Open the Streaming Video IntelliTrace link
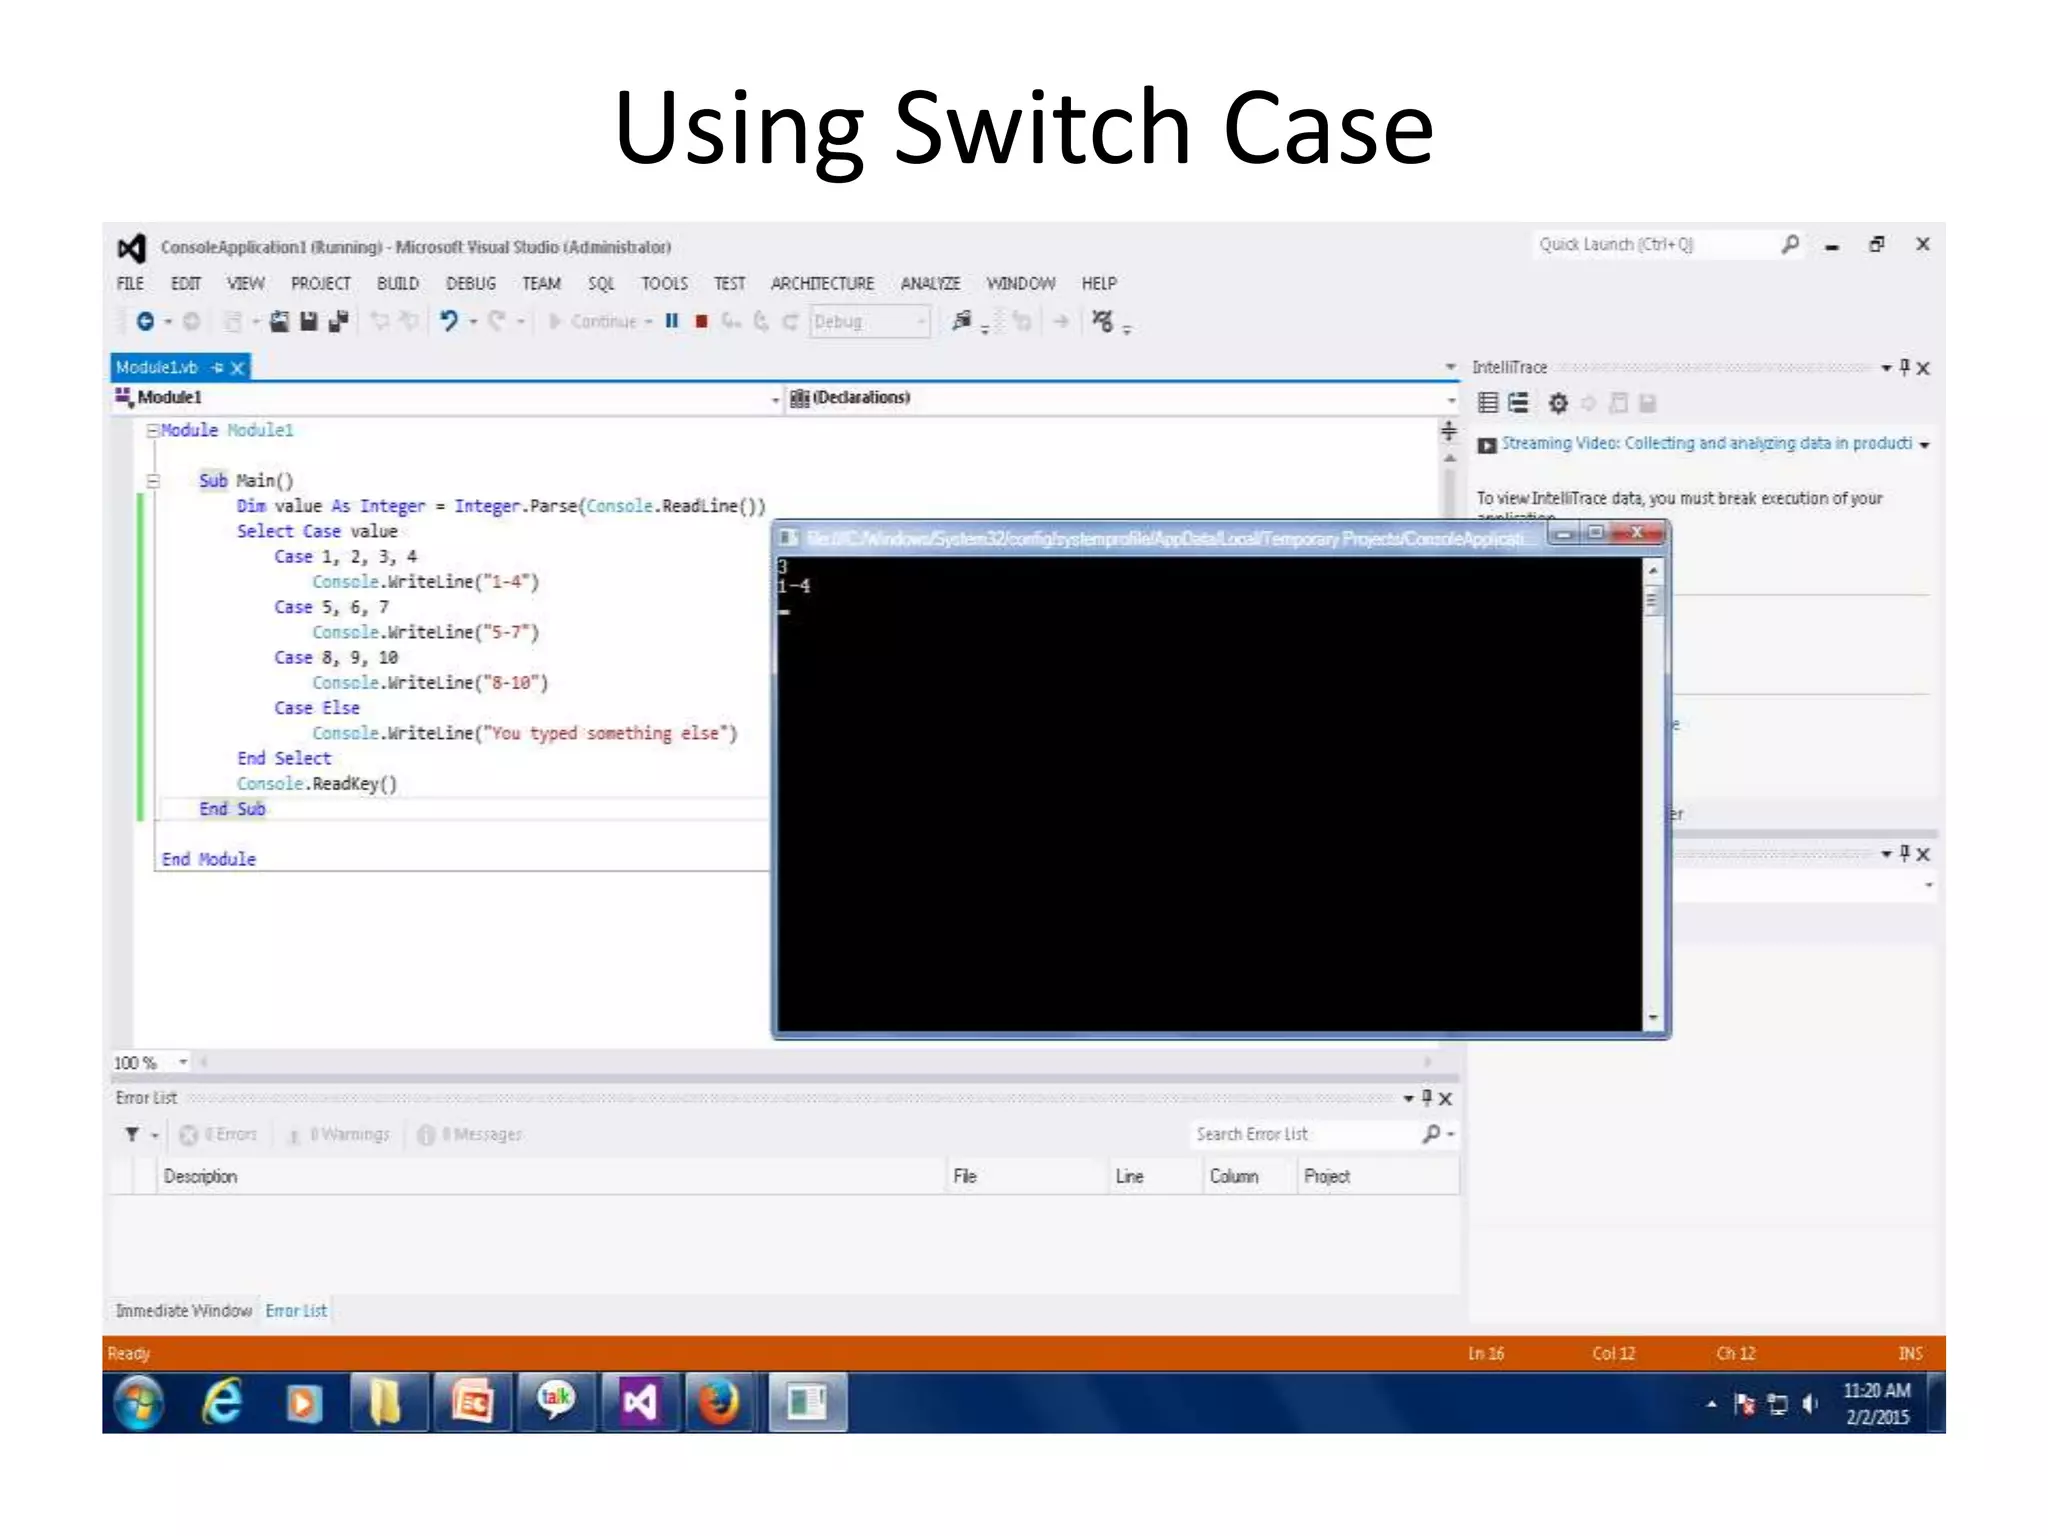The width and height of the screenshot is (2048, 1536). pyautogui.click(x=1706, y=443)
